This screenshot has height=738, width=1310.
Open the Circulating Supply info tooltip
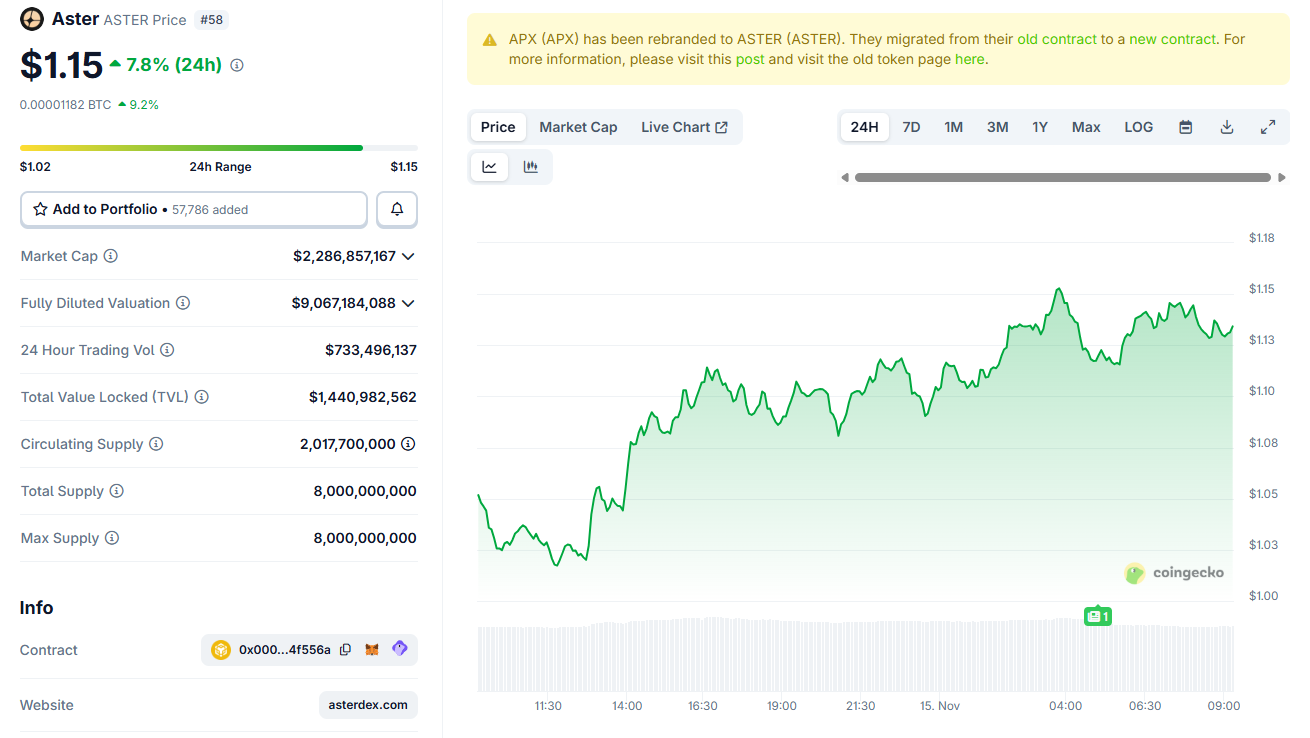coord(158,444)
